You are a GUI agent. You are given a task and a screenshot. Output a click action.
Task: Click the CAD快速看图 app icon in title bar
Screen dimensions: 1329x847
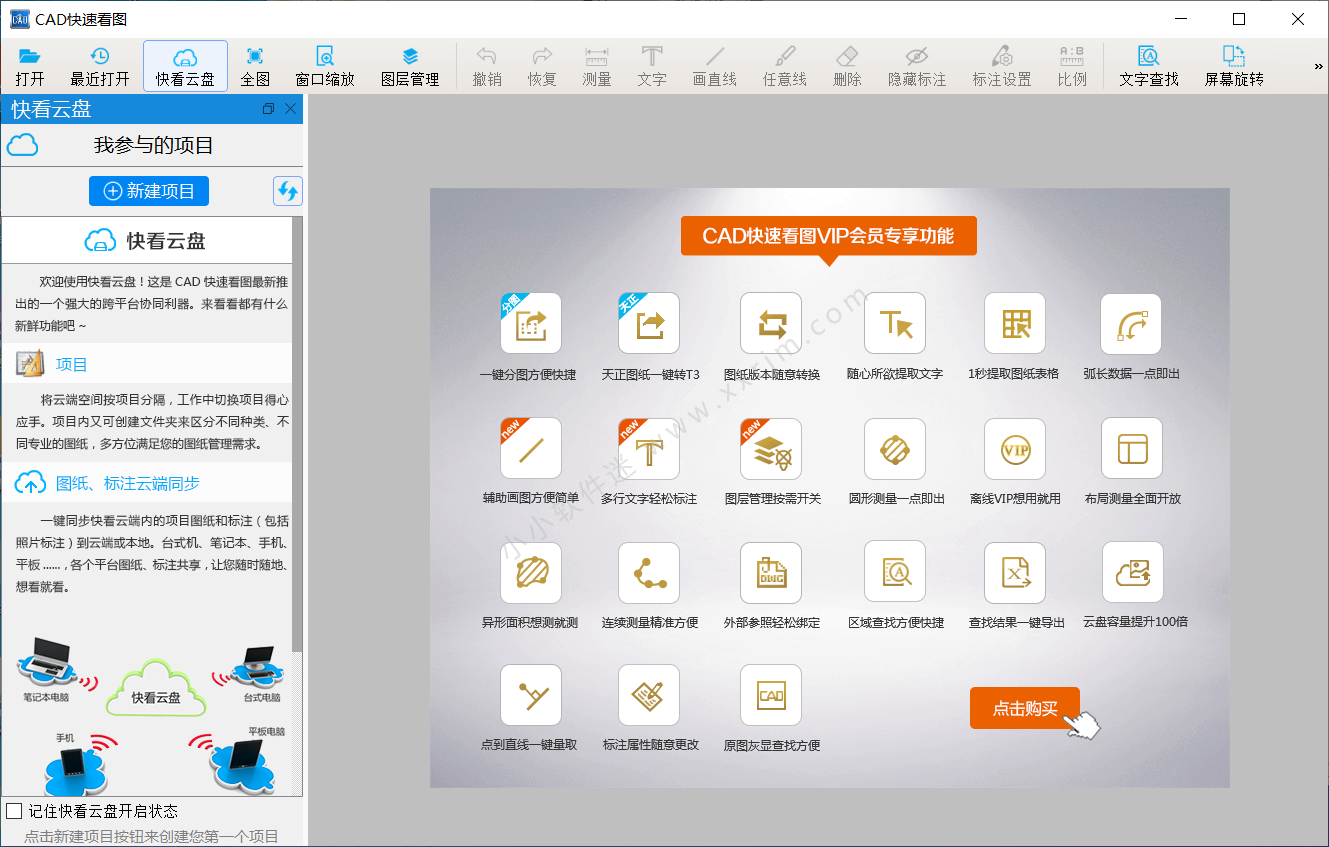20,19
